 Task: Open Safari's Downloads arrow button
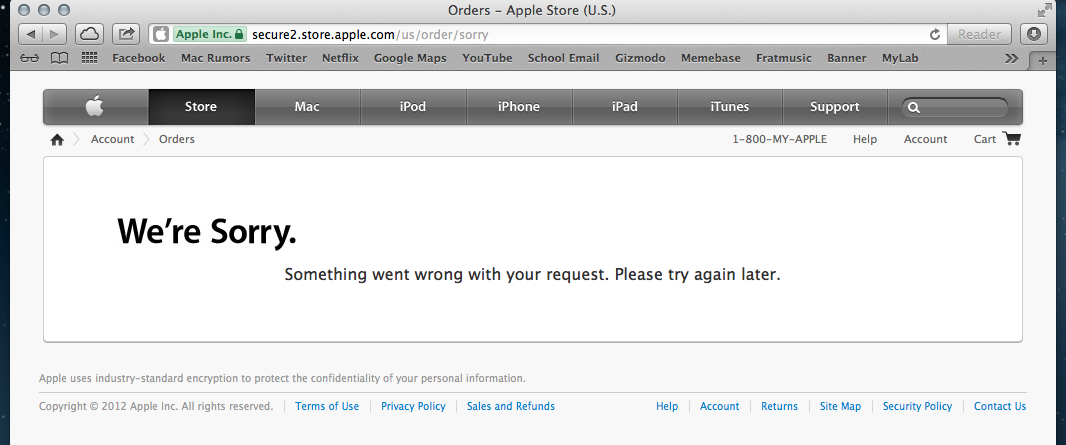1033,34
